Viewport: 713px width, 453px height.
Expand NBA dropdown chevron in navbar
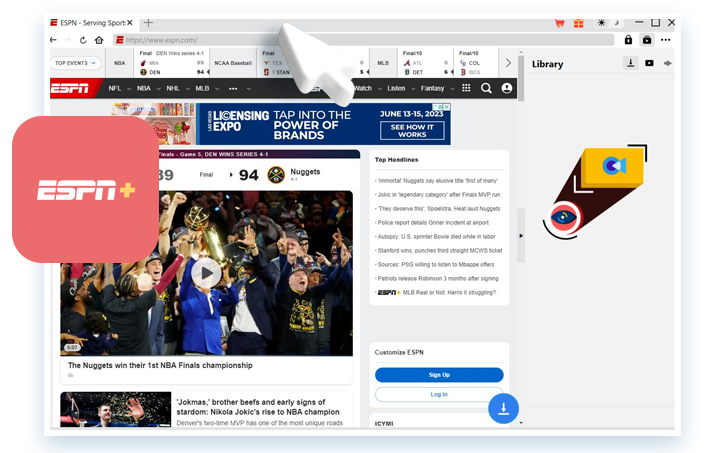(x=158, y=89)
